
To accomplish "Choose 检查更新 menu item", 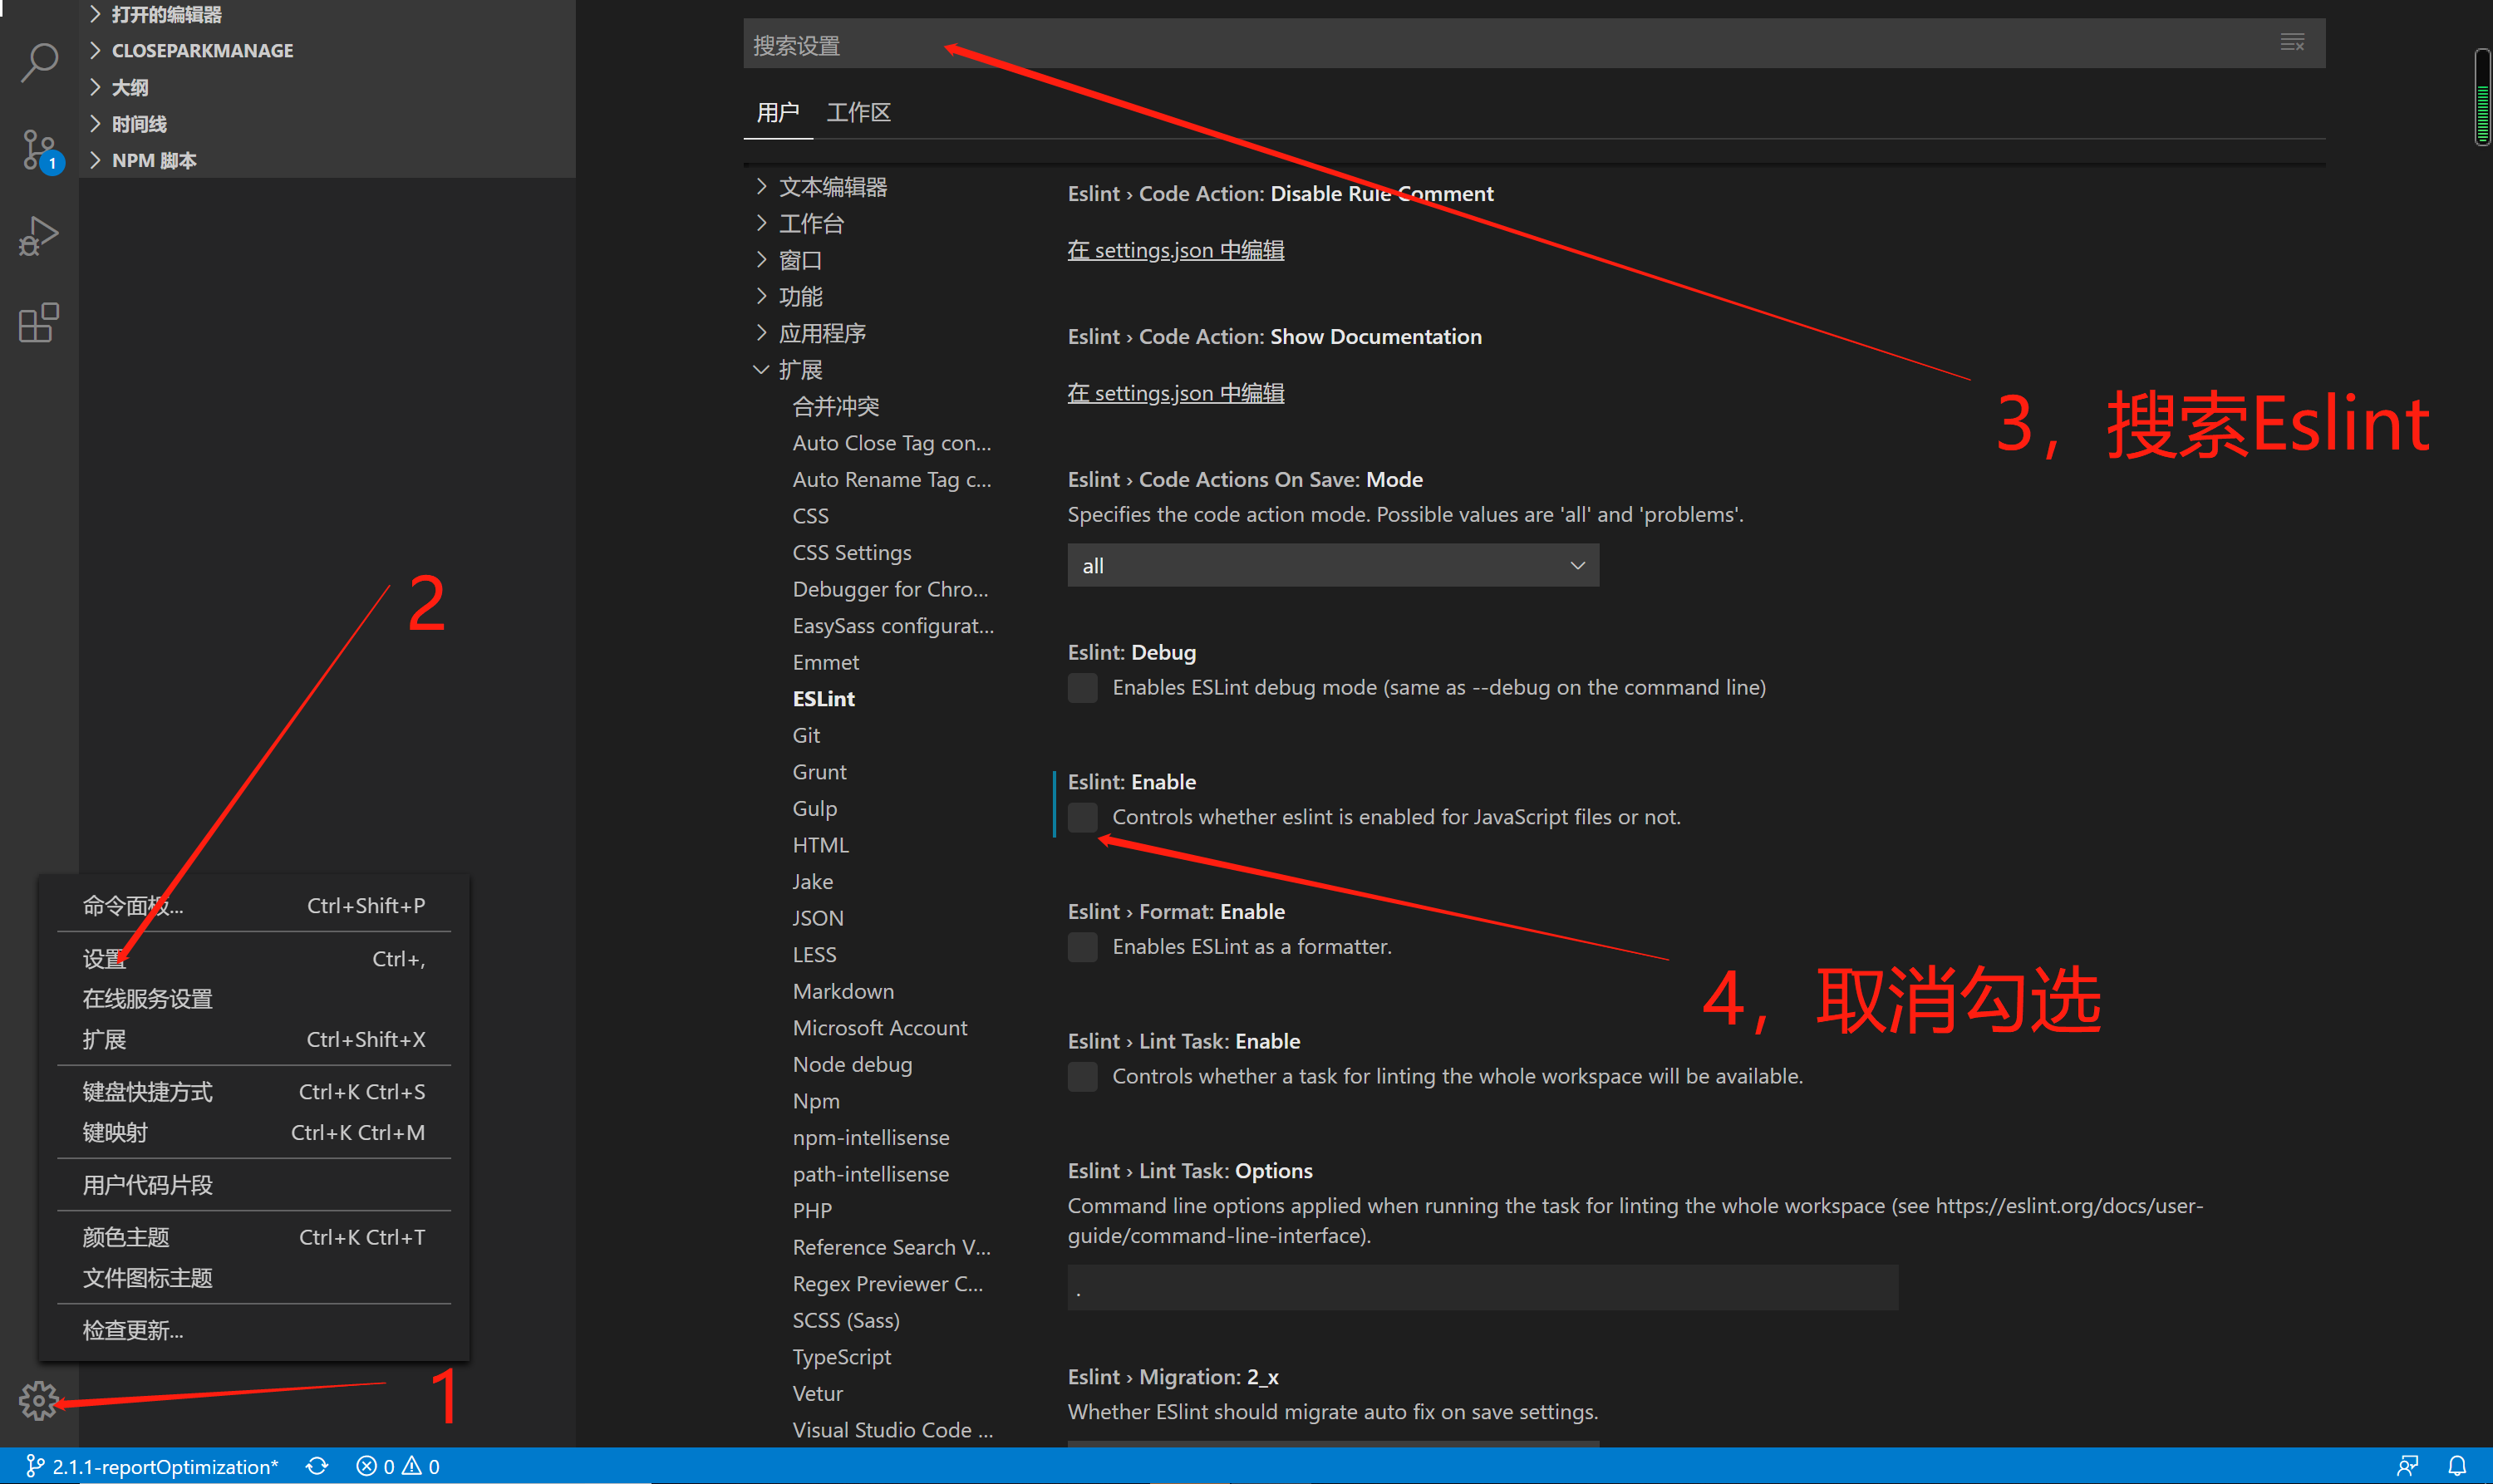I will pyautogui.click(x=254, y=1331).
